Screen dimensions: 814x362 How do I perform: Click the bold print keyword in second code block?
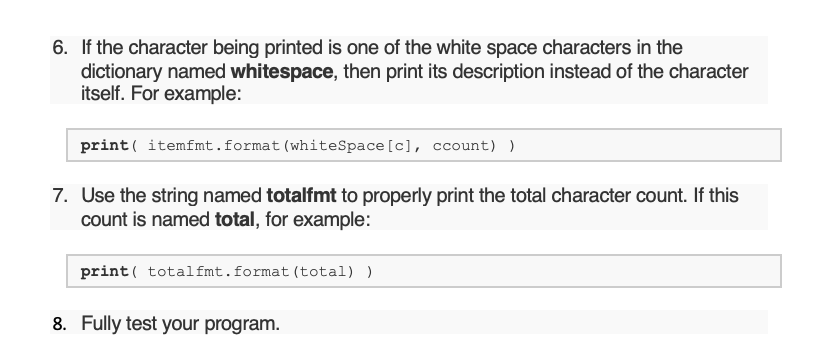click(x=104, y=272)
